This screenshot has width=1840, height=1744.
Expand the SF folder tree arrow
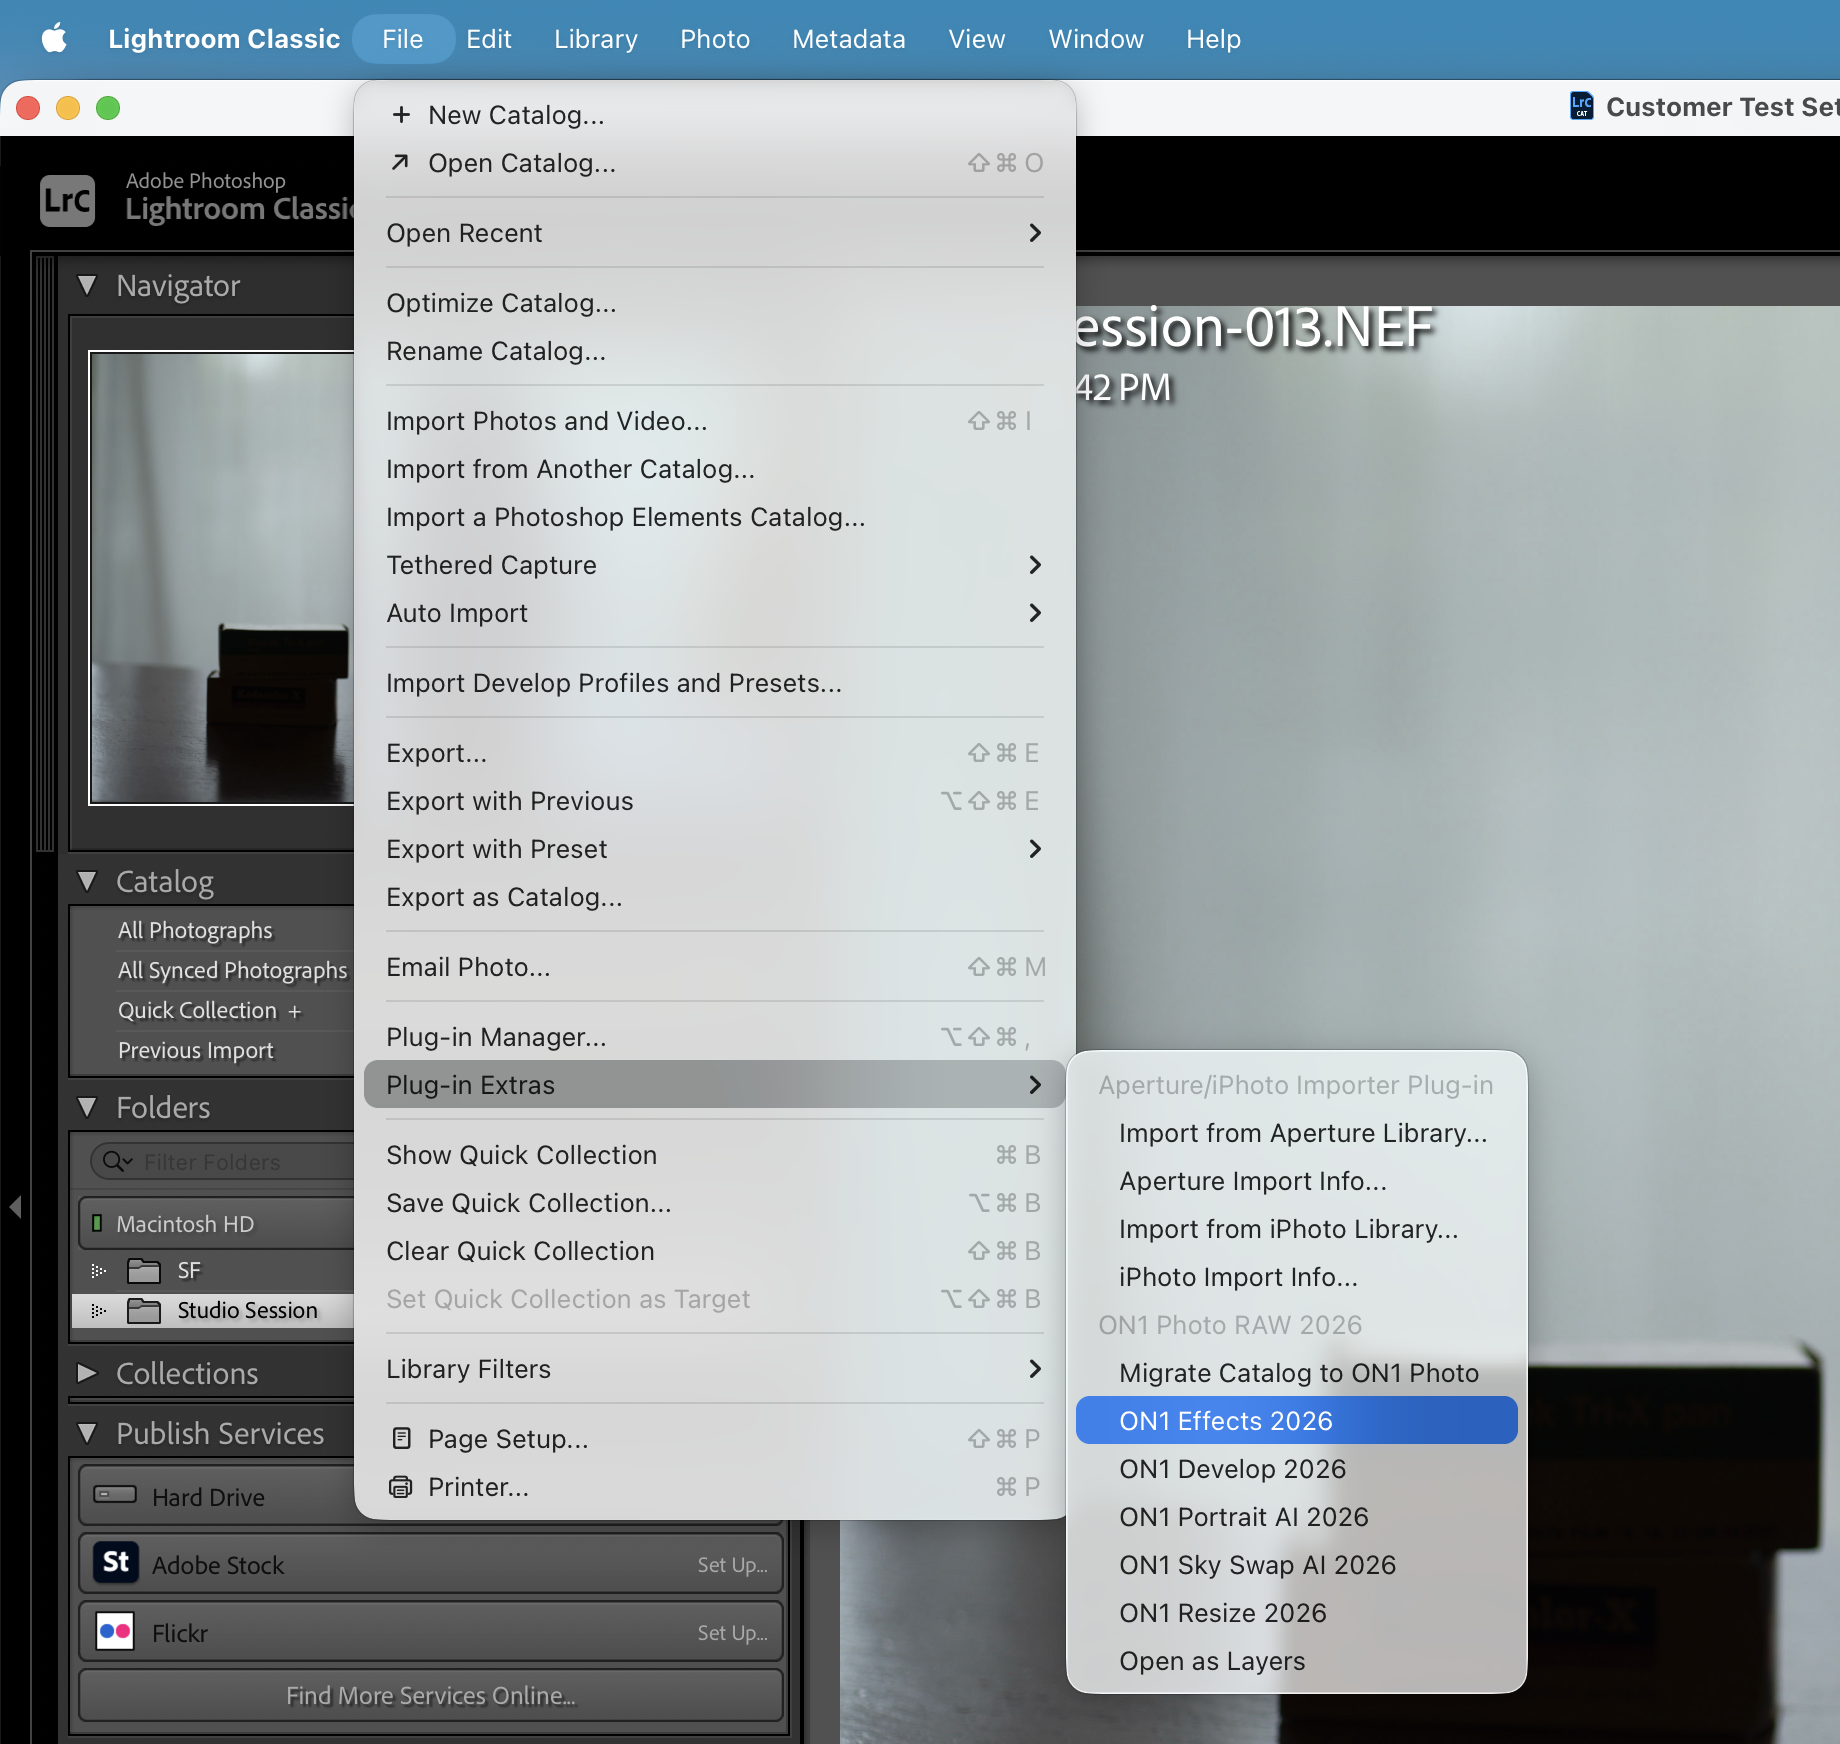[x=98, y=1271]
